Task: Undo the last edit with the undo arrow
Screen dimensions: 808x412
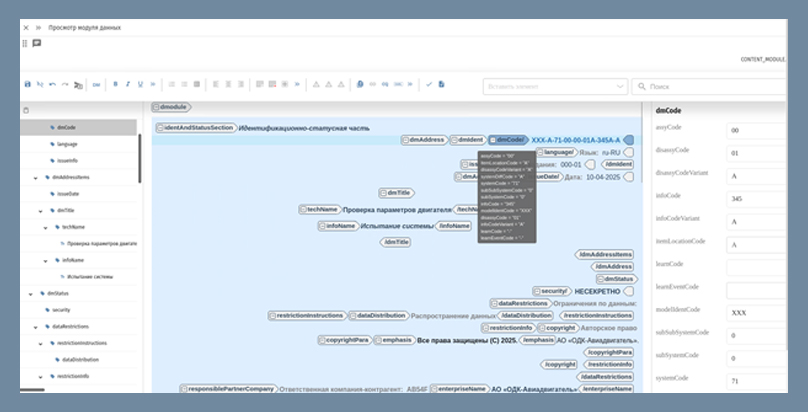Action: pos(53,84)
